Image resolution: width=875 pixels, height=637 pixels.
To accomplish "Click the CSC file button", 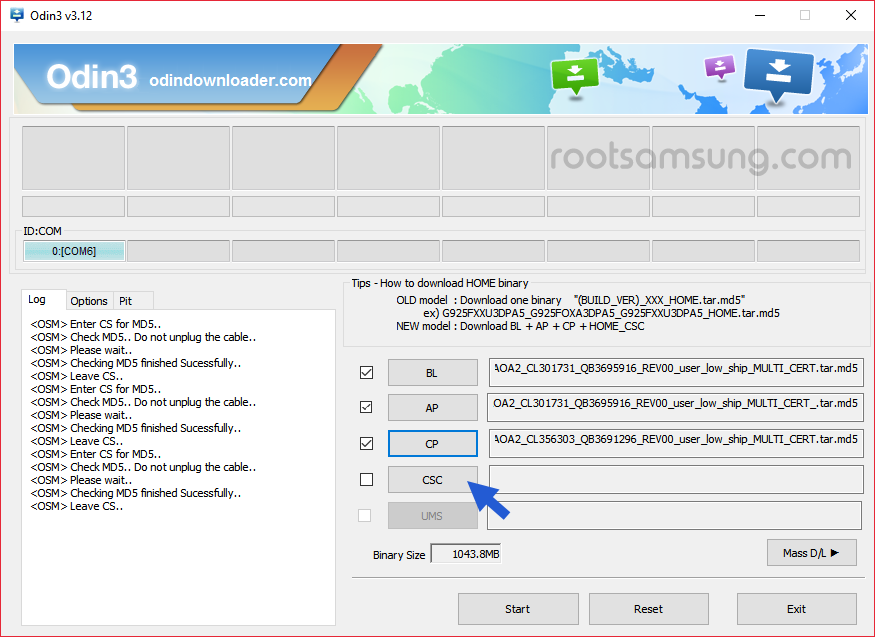I will click(432, 479).
